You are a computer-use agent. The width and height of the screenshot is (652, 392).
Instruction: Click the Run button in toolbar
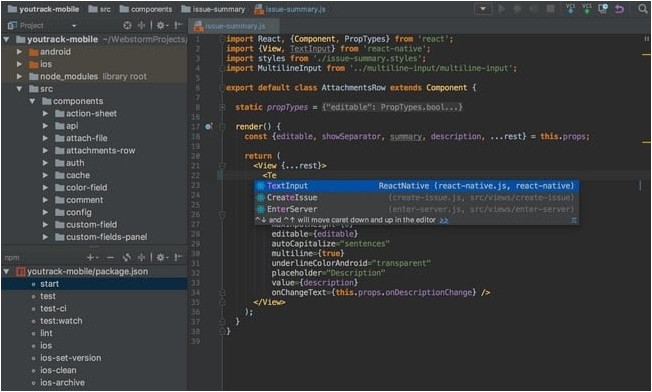(x=501, y=9)
